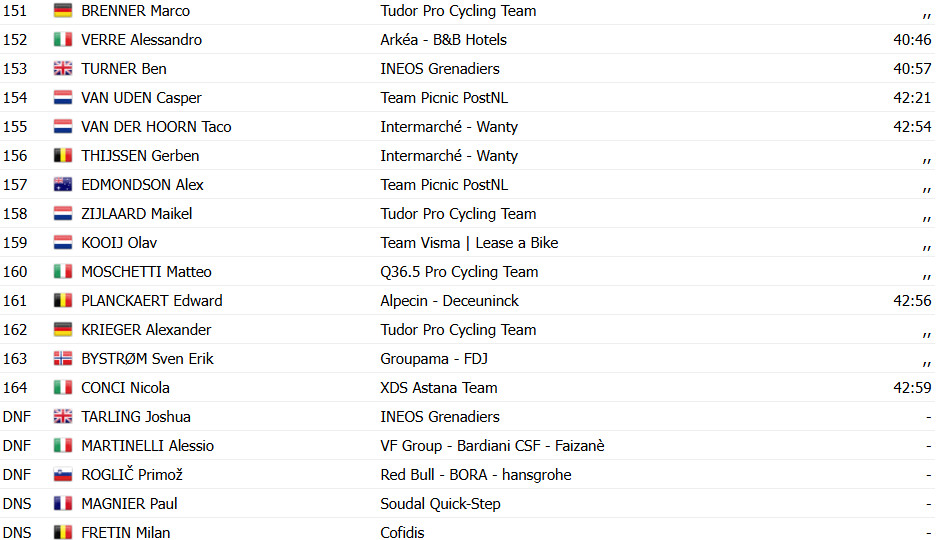
Task: Open rider VAN UDEN Casper
Action: click(x=141, y=97)
